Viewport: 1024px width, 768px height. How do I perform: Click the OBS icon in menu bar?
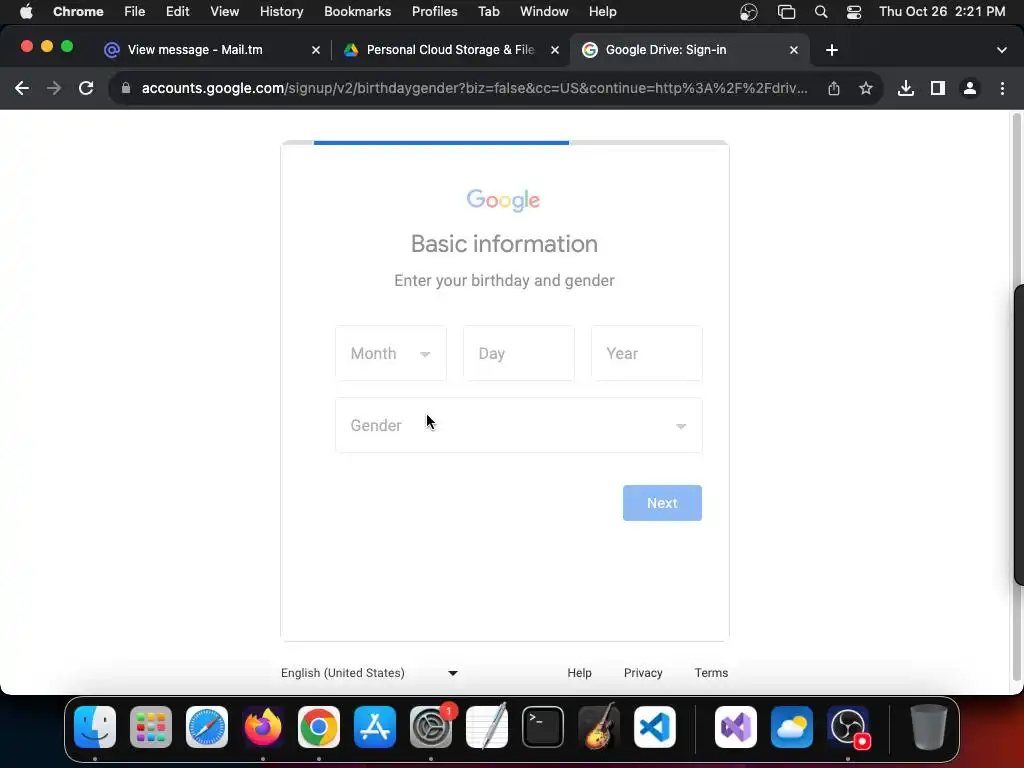coord(749,12)
